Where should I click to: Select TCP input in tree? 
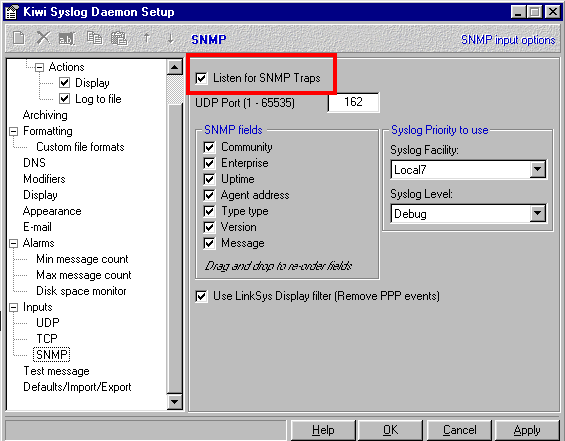(46, 339)
